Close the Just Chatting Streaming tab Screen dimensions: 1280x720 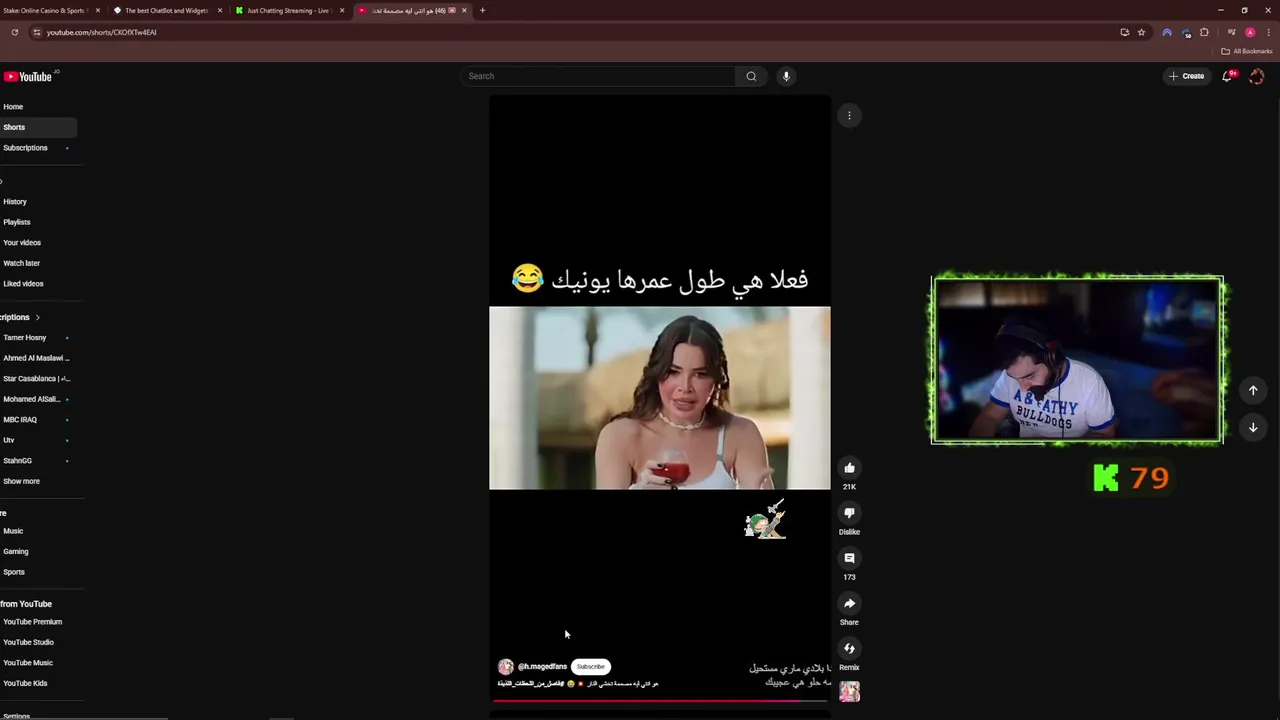342,10
